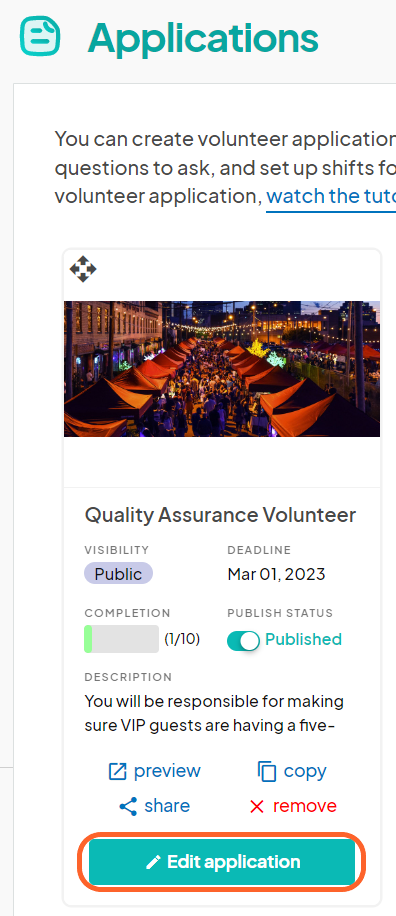Toggle the Published status switch
The width and height of the screenshot is (396, 916).
coord(243,641)
